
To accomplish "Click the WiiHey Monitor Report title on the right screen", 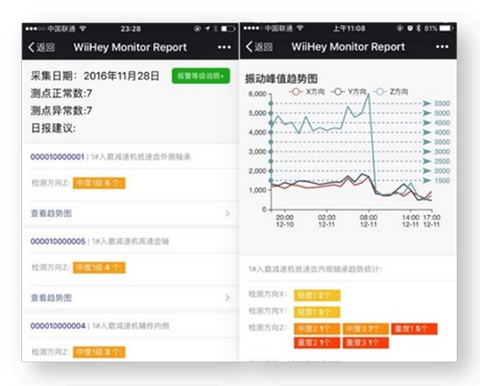I will click(348, 47).
